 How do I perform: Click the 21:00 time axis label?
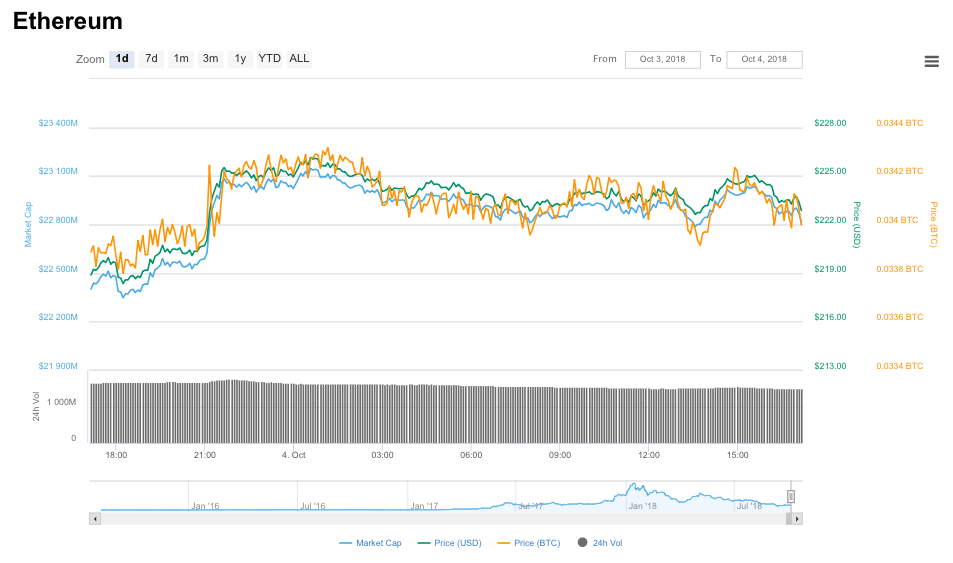pyautogui.click(x=205, y=455)
